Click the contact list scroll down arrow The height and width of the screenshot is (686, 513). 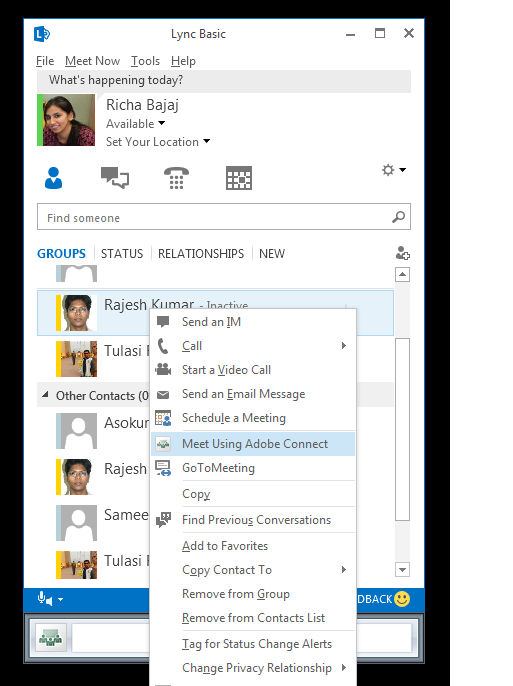pyautogui.click(x=402, y=569)
